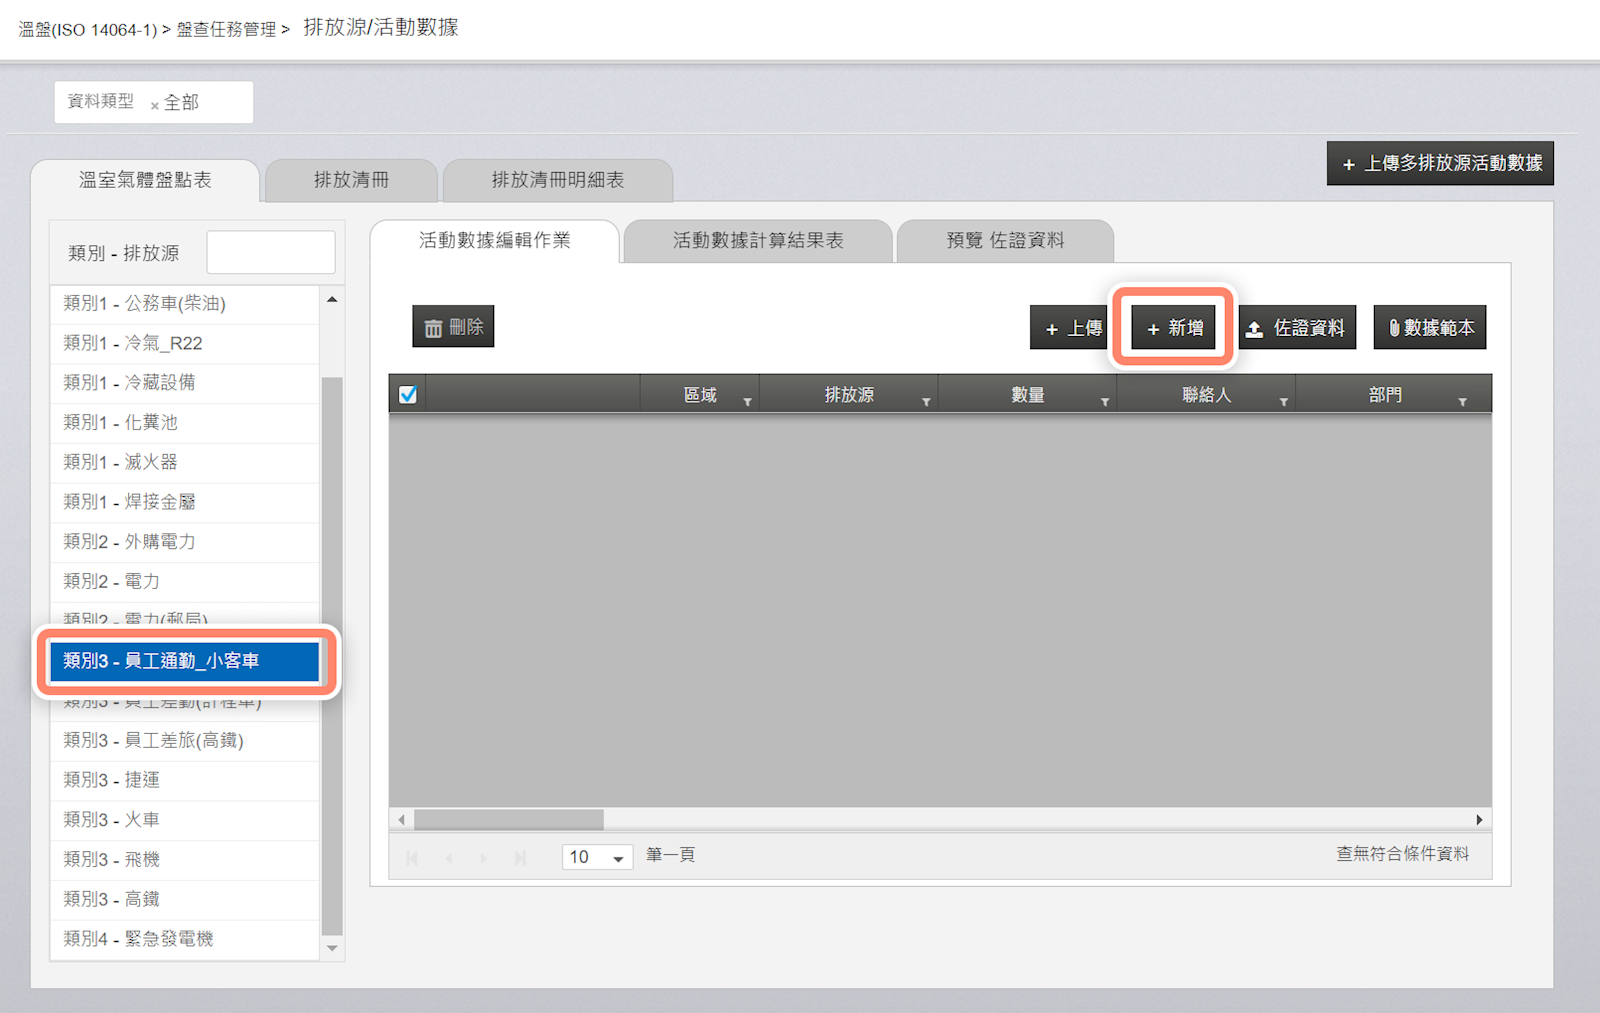The width and height of the screenshot is (1600, 1013).
Task: Select 類別1 - 焊接金屬
Action: coord(185,502)
